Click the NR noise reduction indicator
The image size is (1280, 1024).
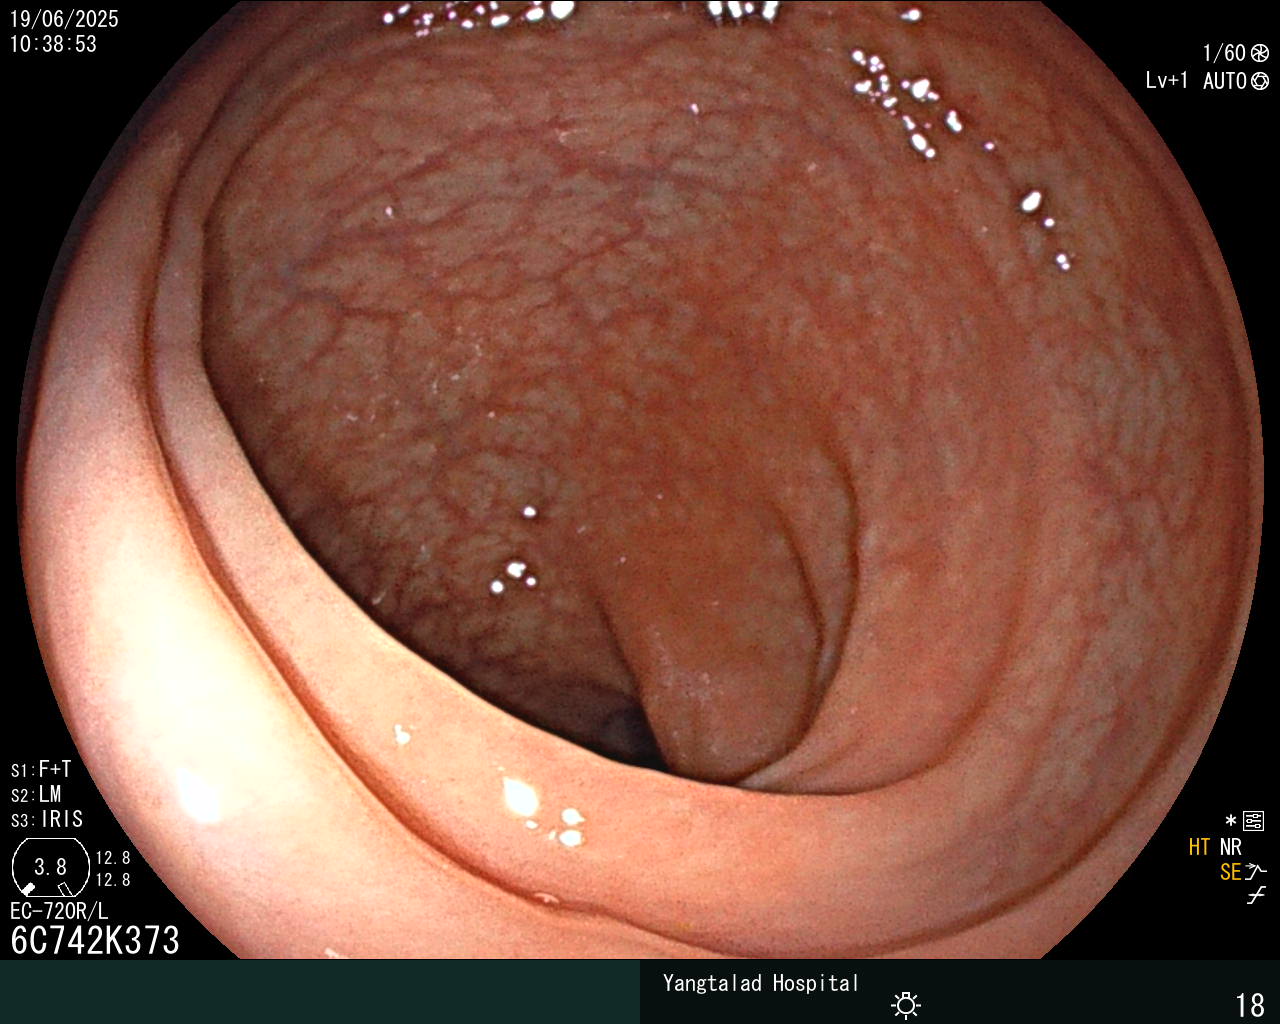[1230, 847]
